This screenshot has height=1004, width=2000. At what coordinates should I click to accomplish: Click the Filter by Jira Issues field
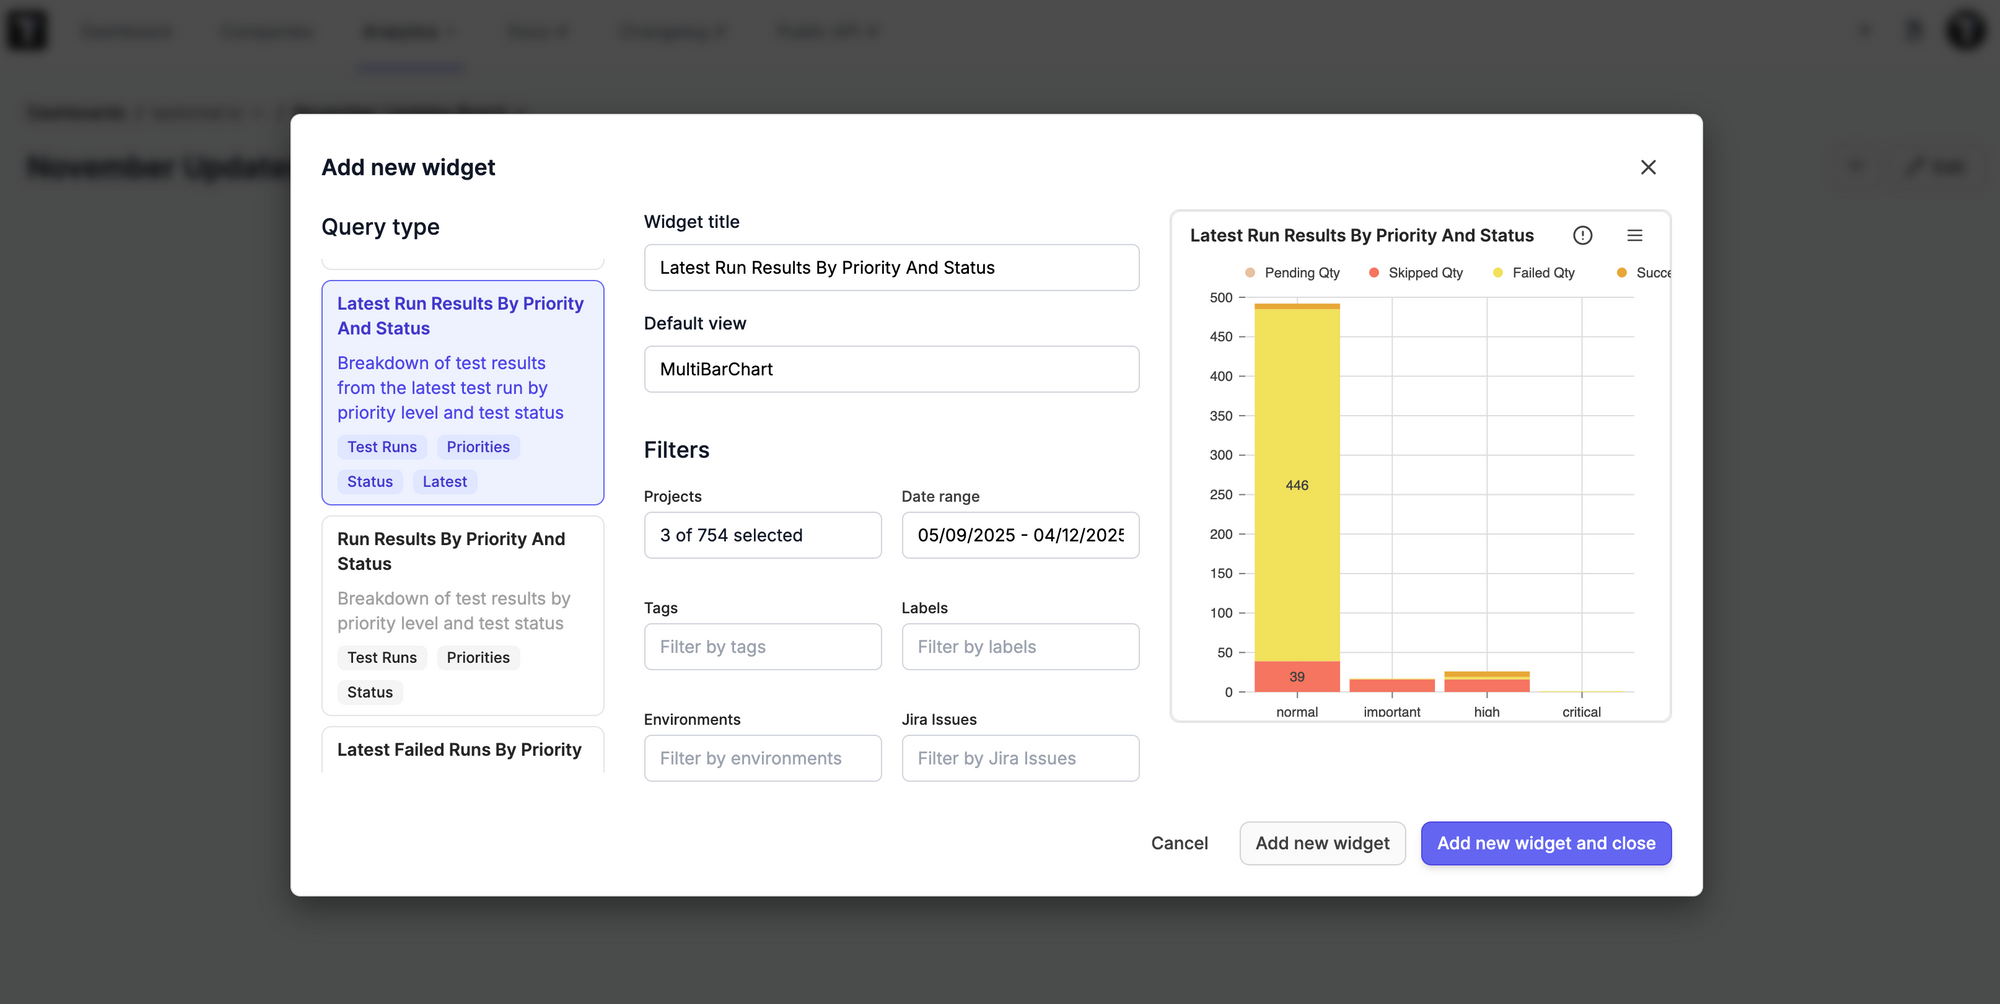pos(1020,758)
